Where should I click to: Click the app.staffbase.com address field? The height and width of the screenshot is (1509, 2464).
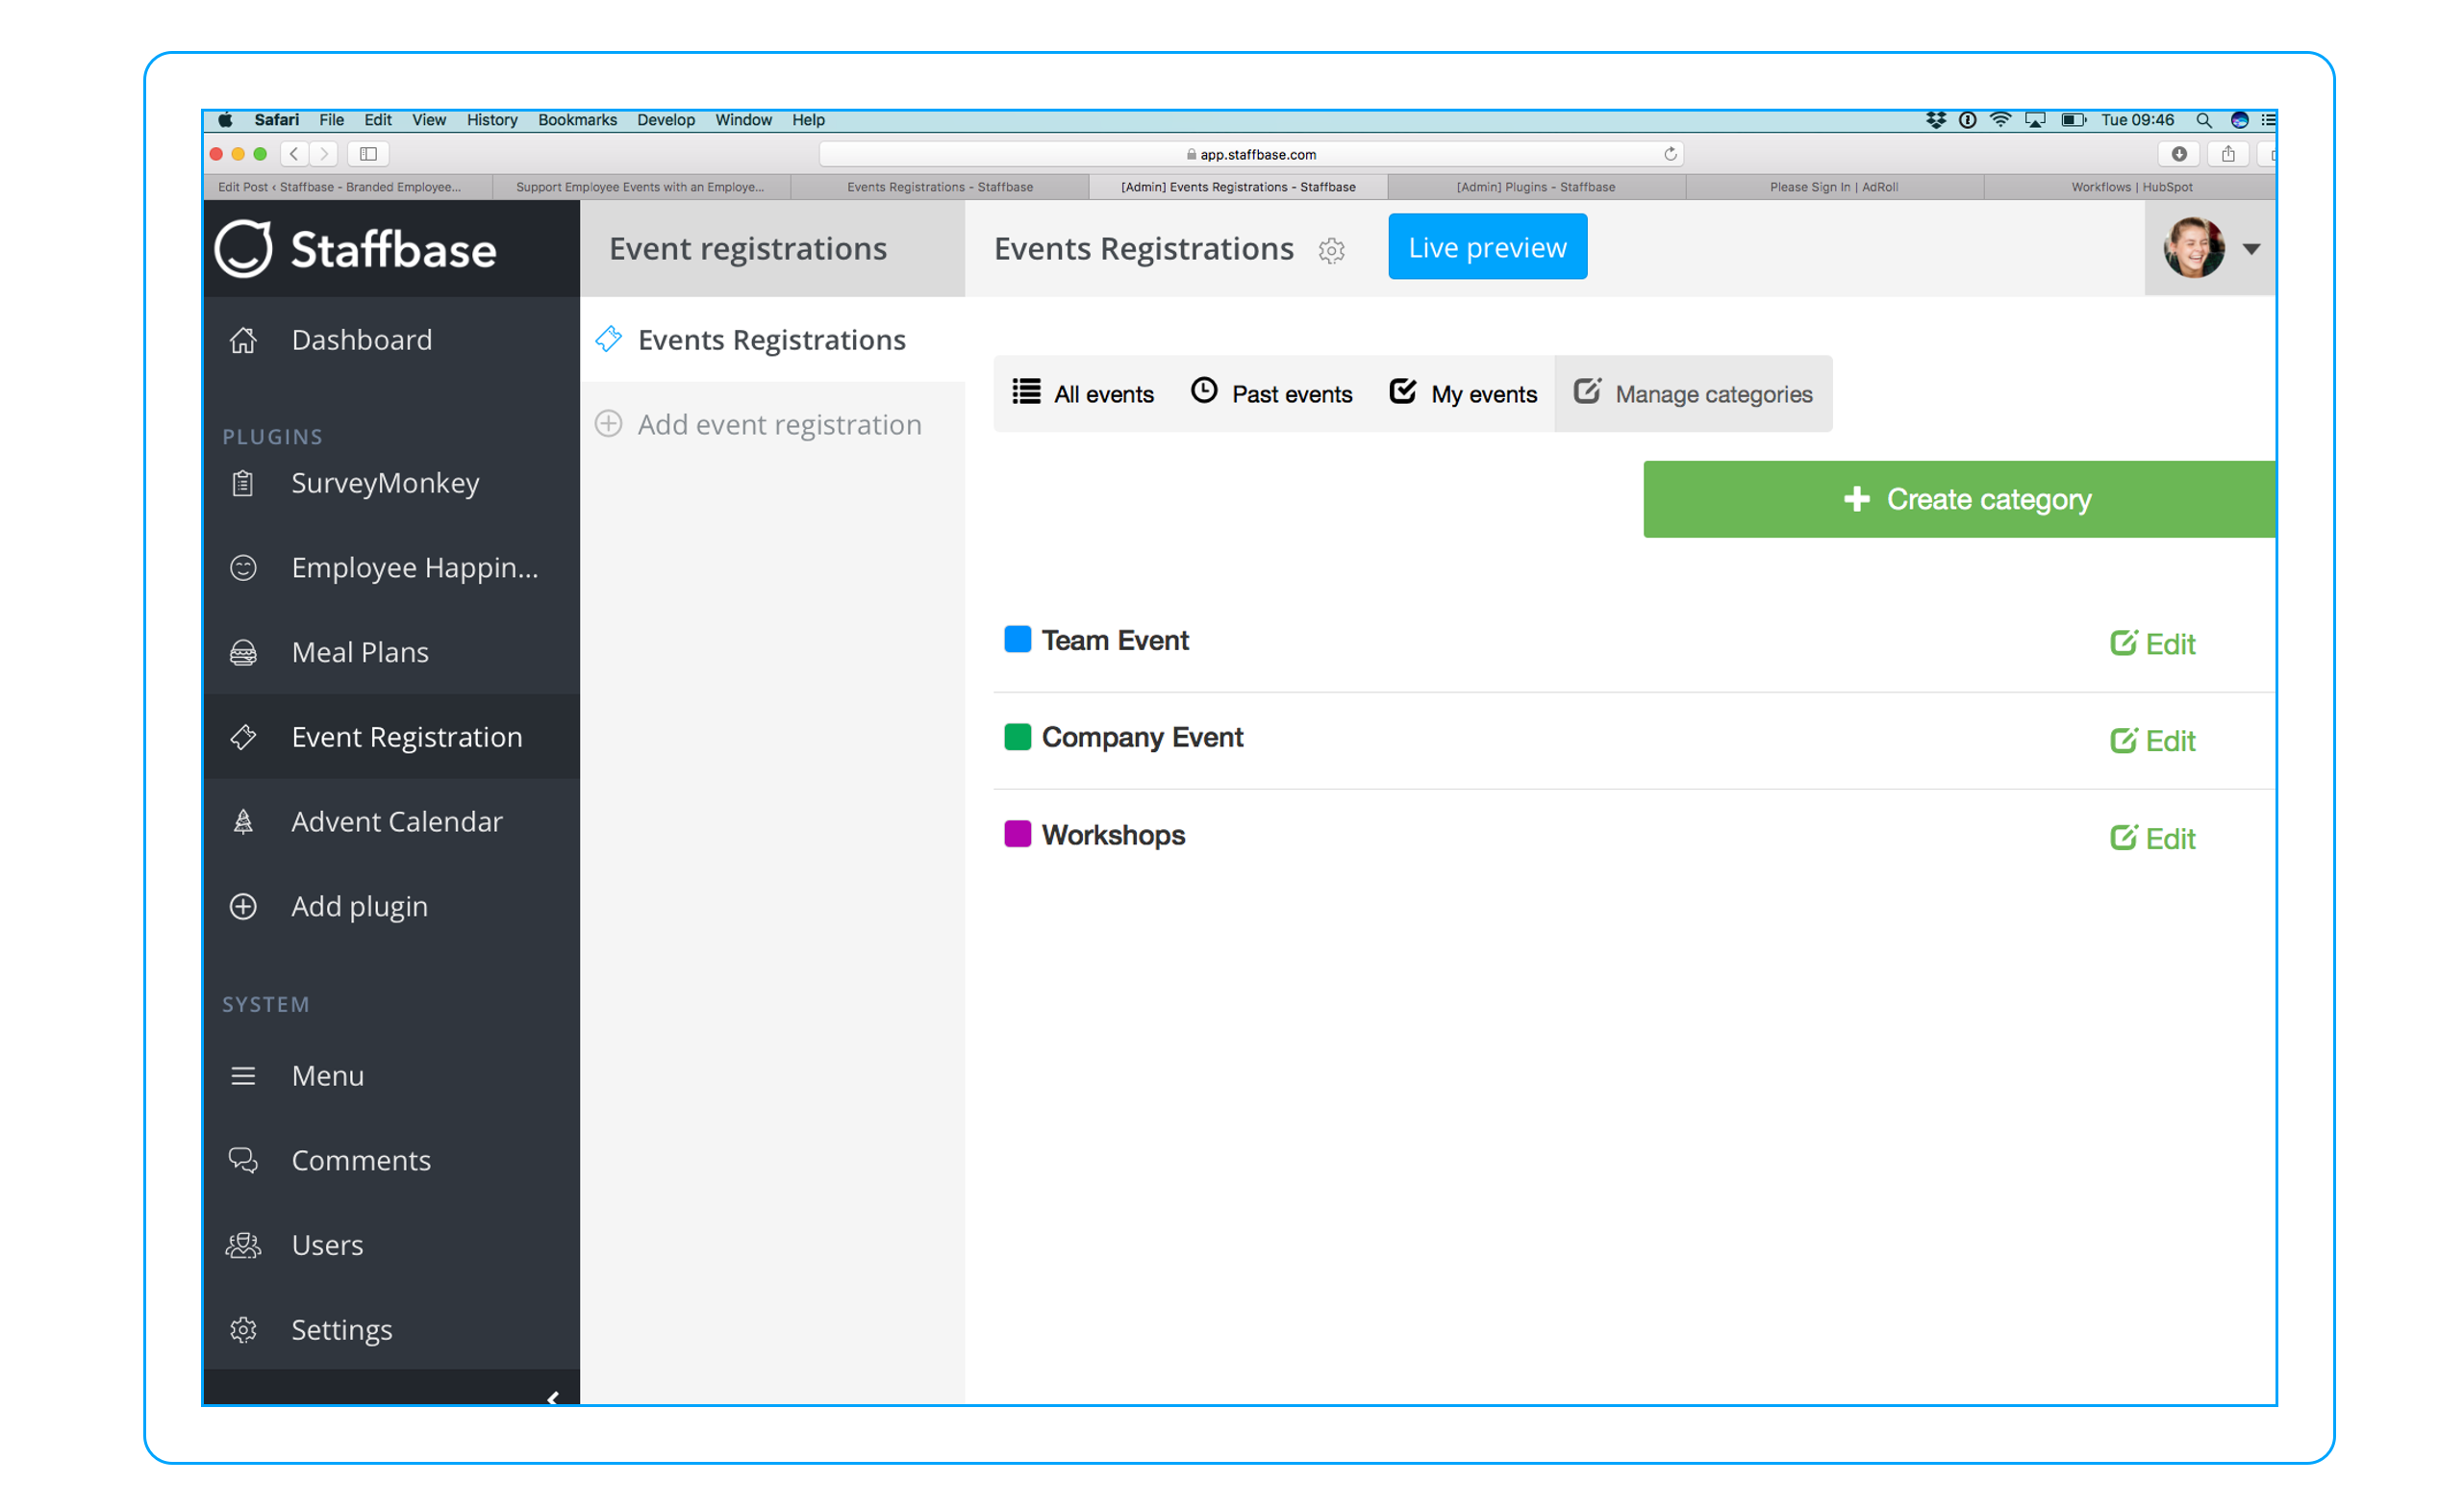(x=1251, y=154)
